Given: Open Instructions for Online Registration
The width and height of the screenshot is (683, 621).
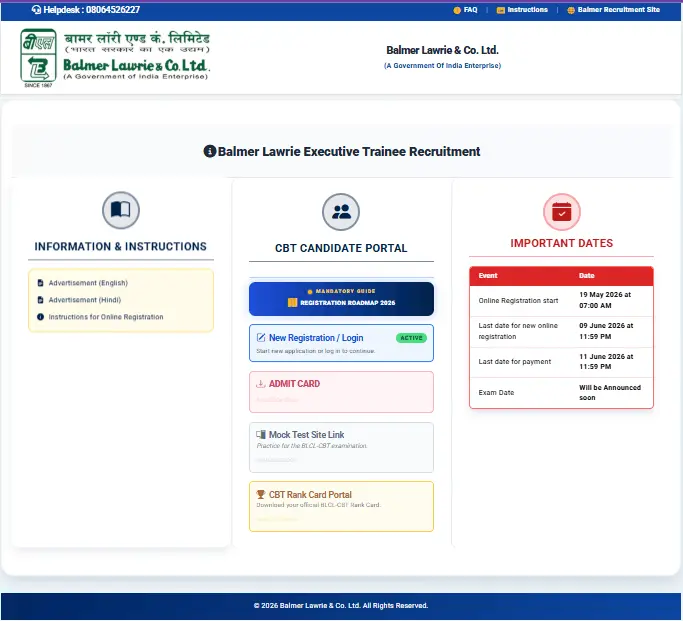Looking at the screenshot, I should click(106, 317).
